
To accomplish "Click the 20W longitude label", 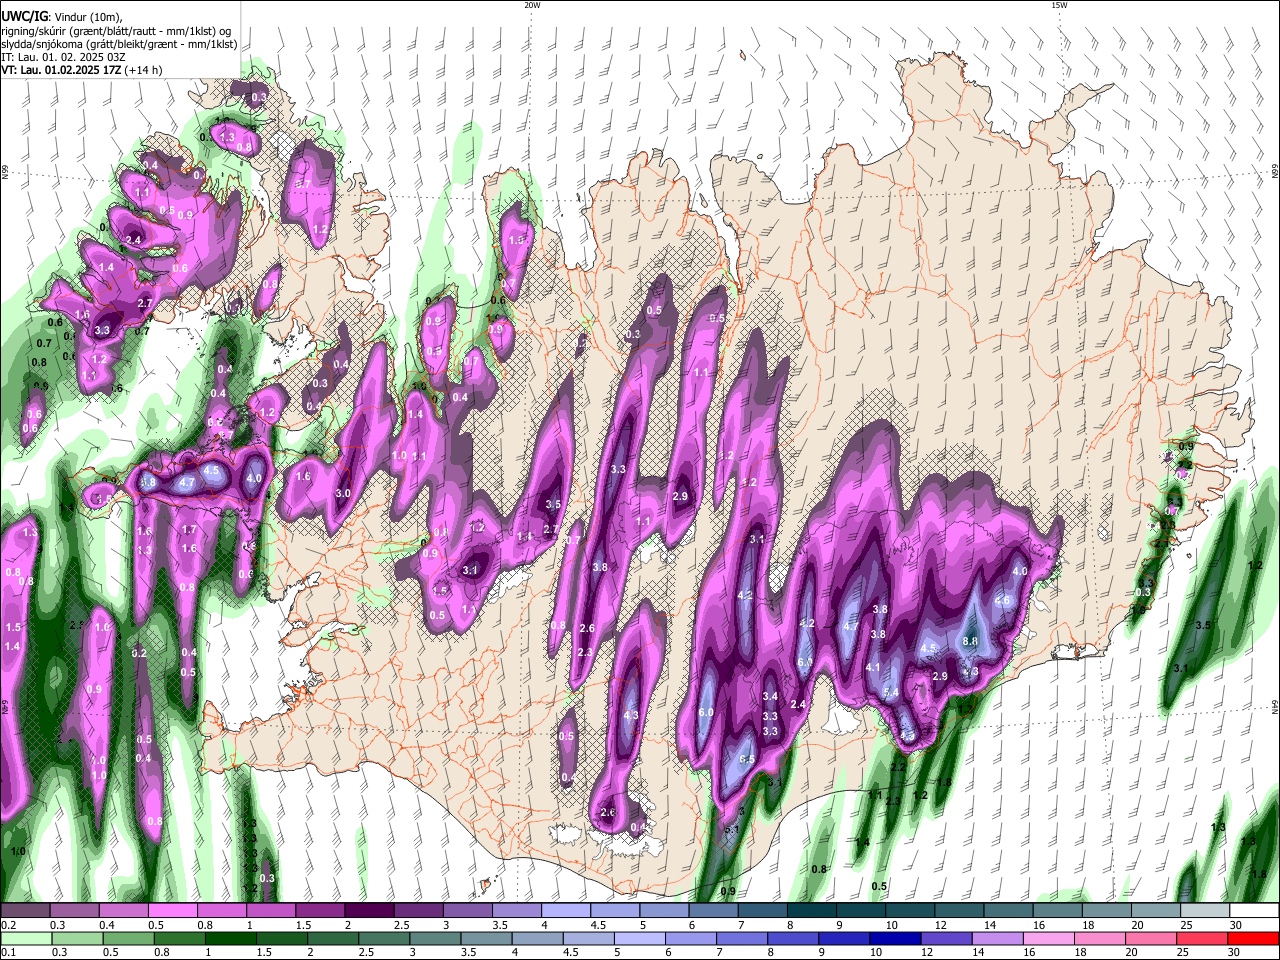I will (532, 5).
